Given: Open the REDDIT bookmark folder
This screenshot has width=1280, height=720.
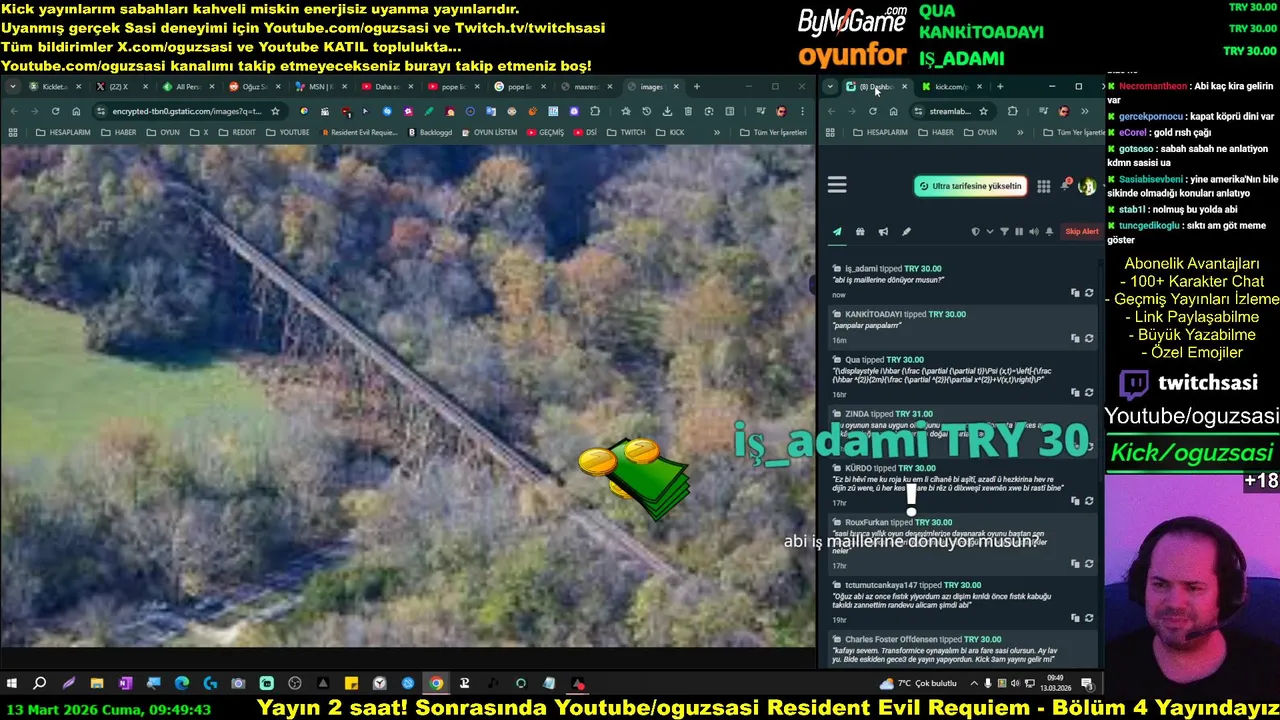Looking at the screenshot, I should pos(237,132).
